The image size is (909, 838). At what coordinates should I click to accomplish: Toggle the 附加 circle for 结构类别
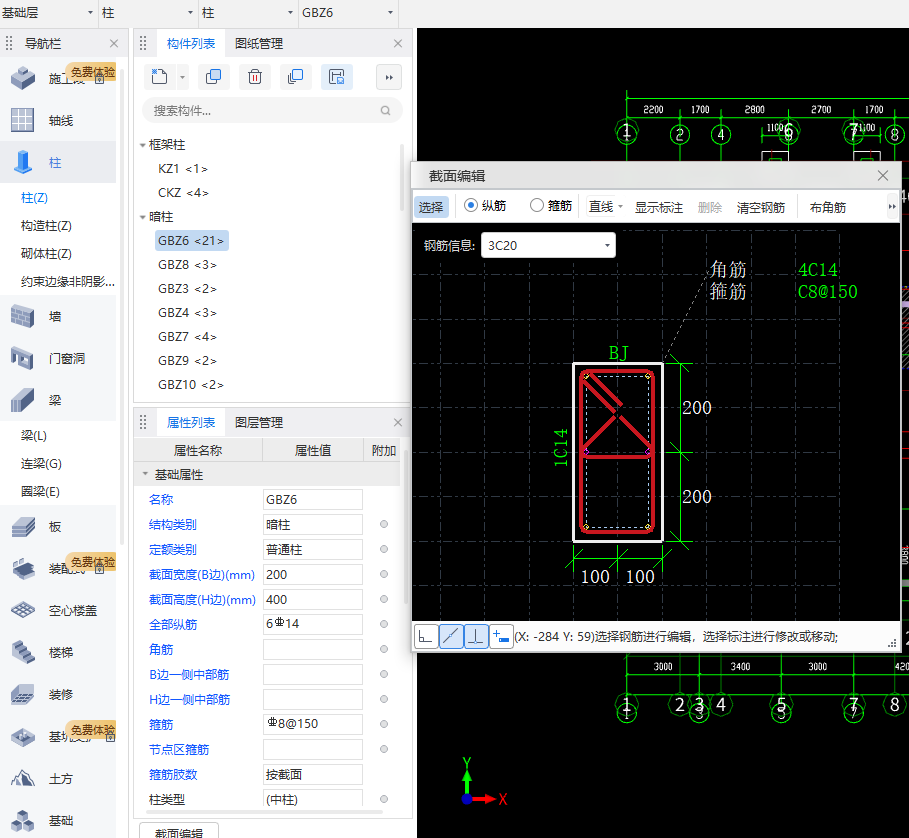tap(384, 524)
